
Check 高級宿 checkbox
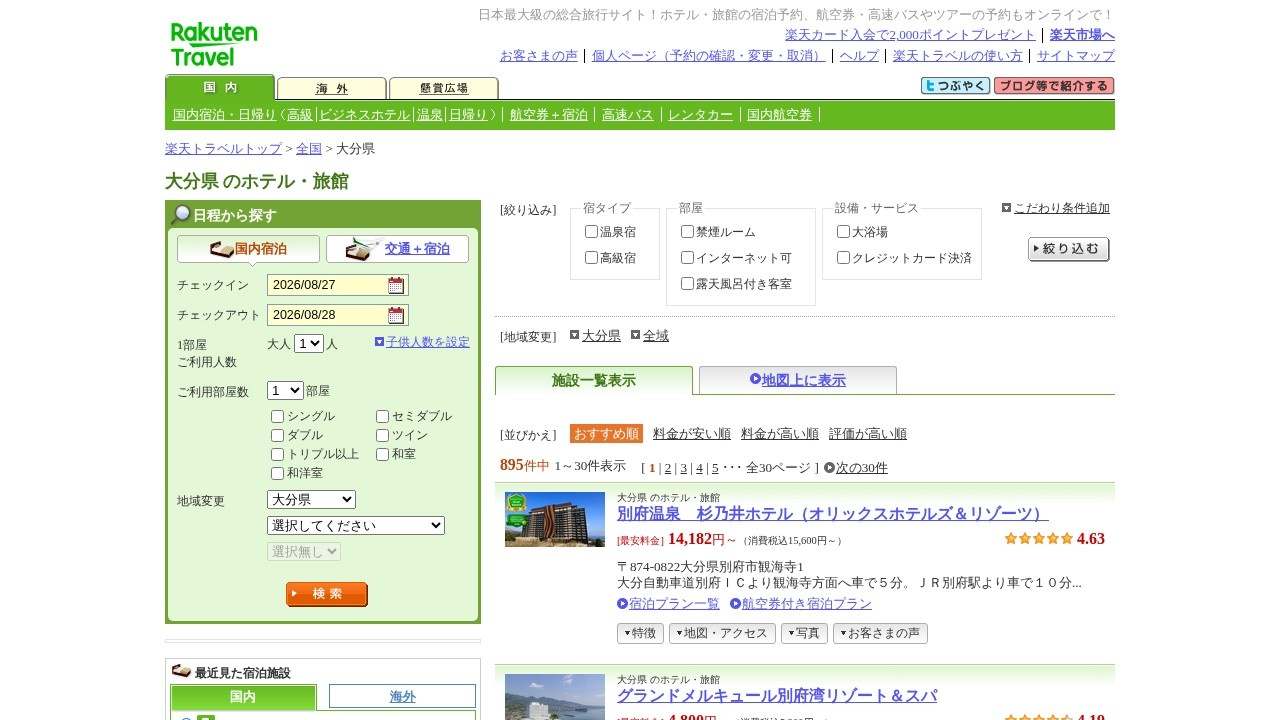coord(591,258)
